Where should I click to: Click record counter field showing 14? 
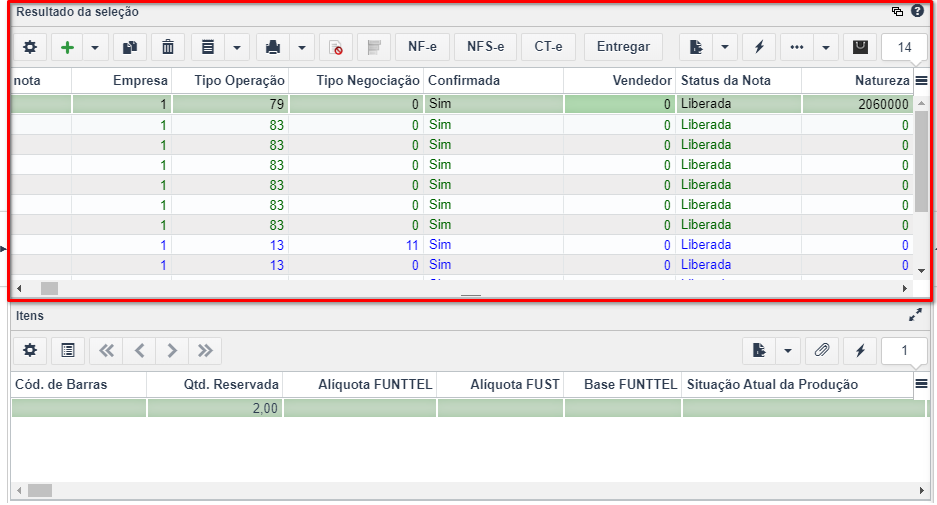pos(904,47)
